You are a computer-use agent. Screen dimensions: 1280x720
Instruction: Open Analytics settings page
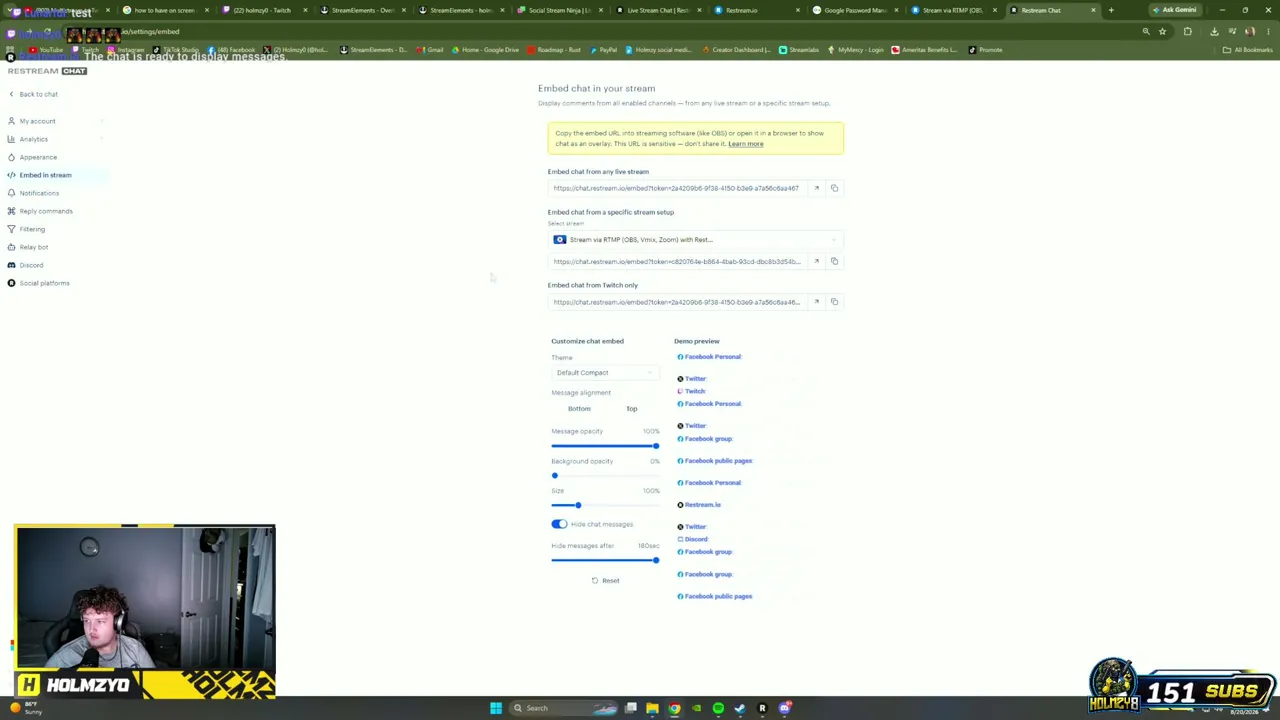pyautogui.click(x=33, y=139)
